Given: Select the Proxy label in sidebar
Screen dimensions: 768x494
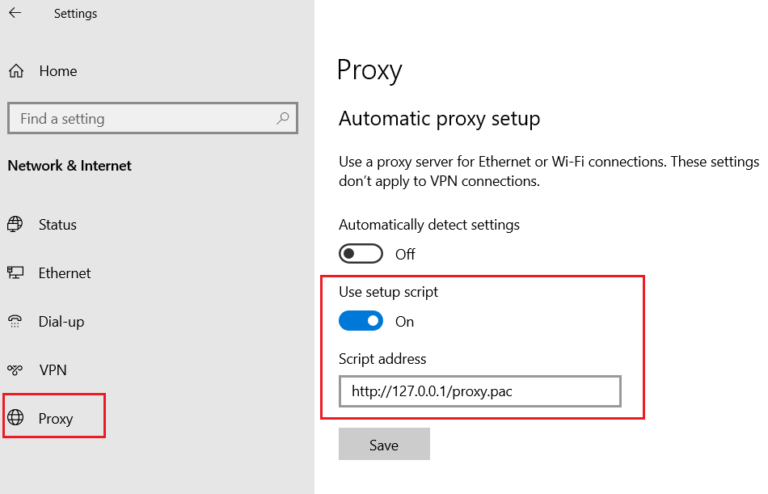Looking at the screenshot, I should (56, 419).
